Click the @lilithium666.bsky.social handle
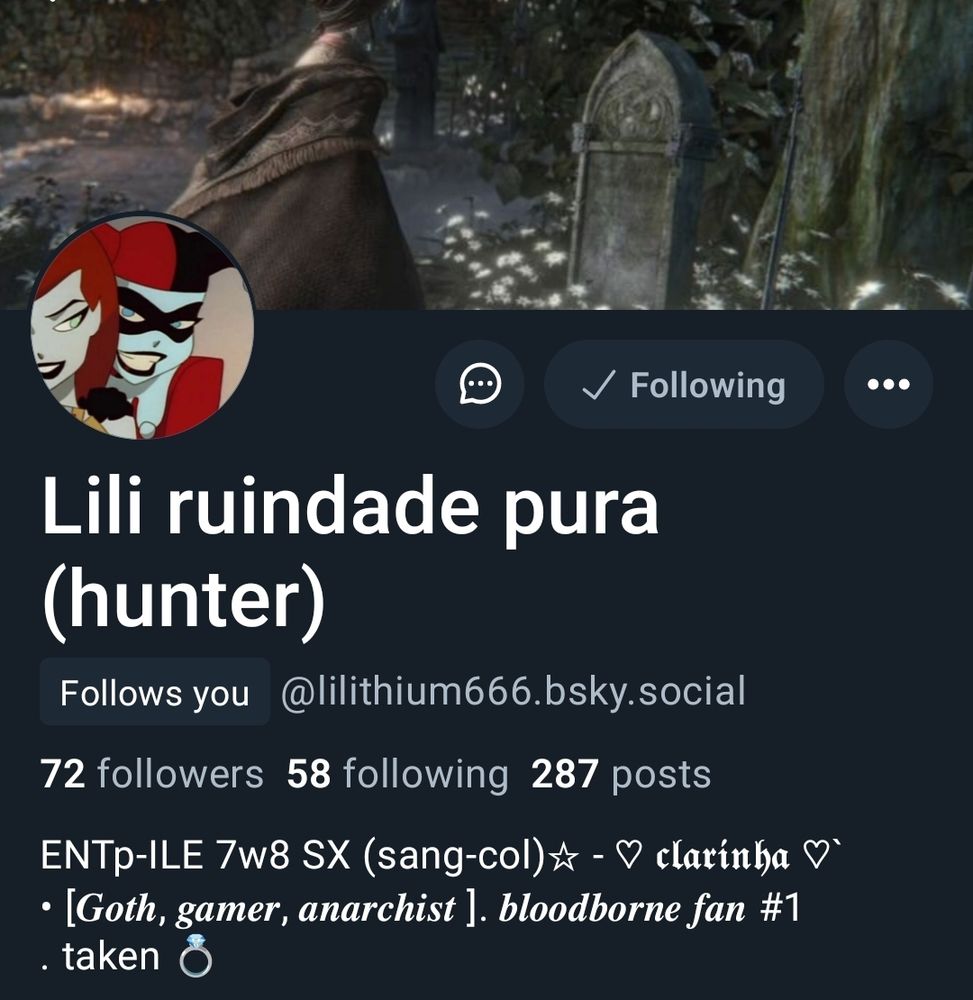Viewport: 973px width, 1000px height. pos(513,692)
